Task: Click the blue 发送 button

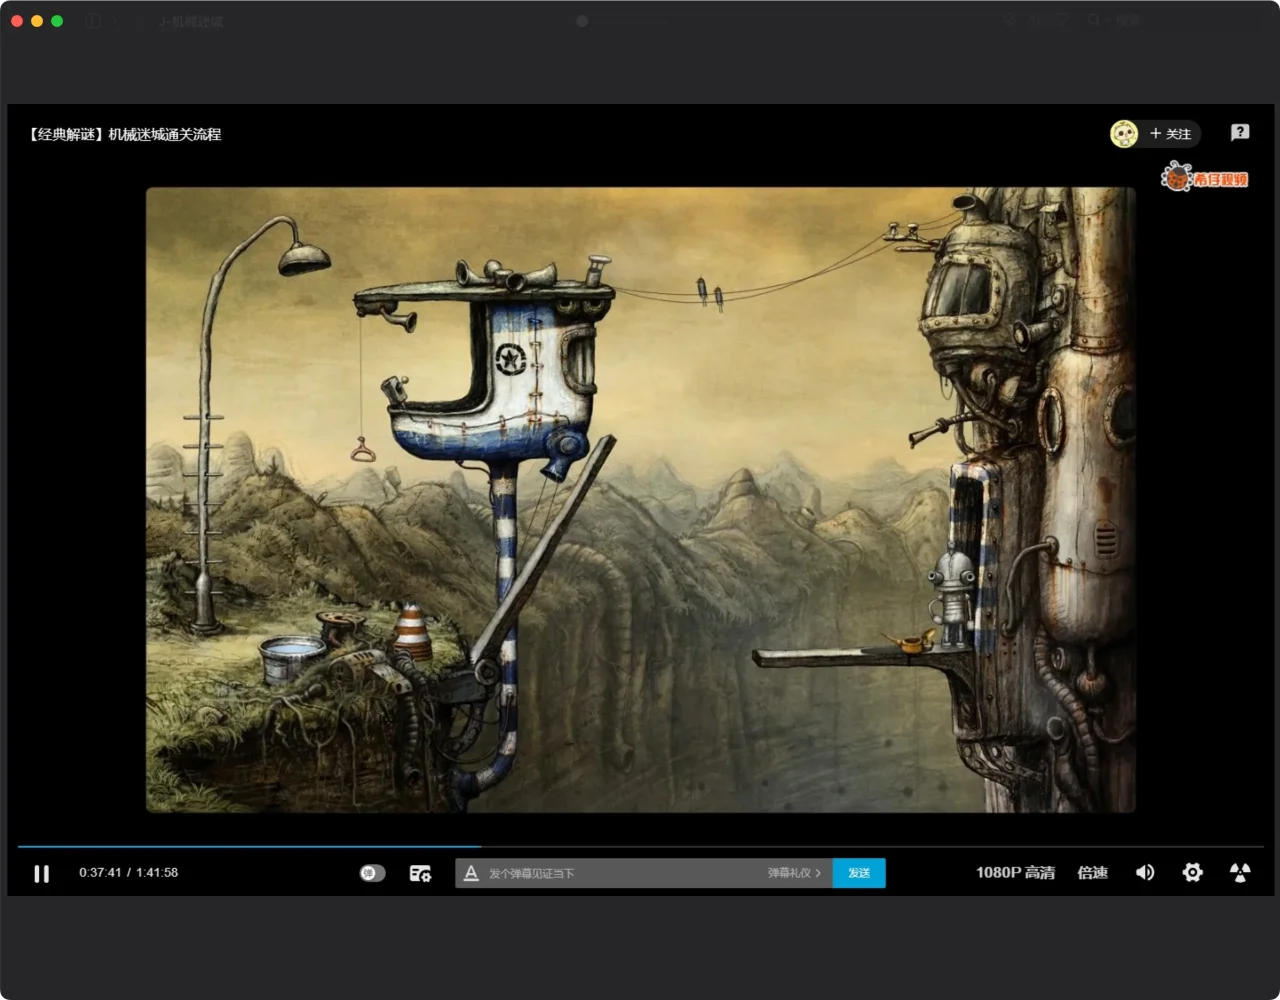Action: point(859,873)
